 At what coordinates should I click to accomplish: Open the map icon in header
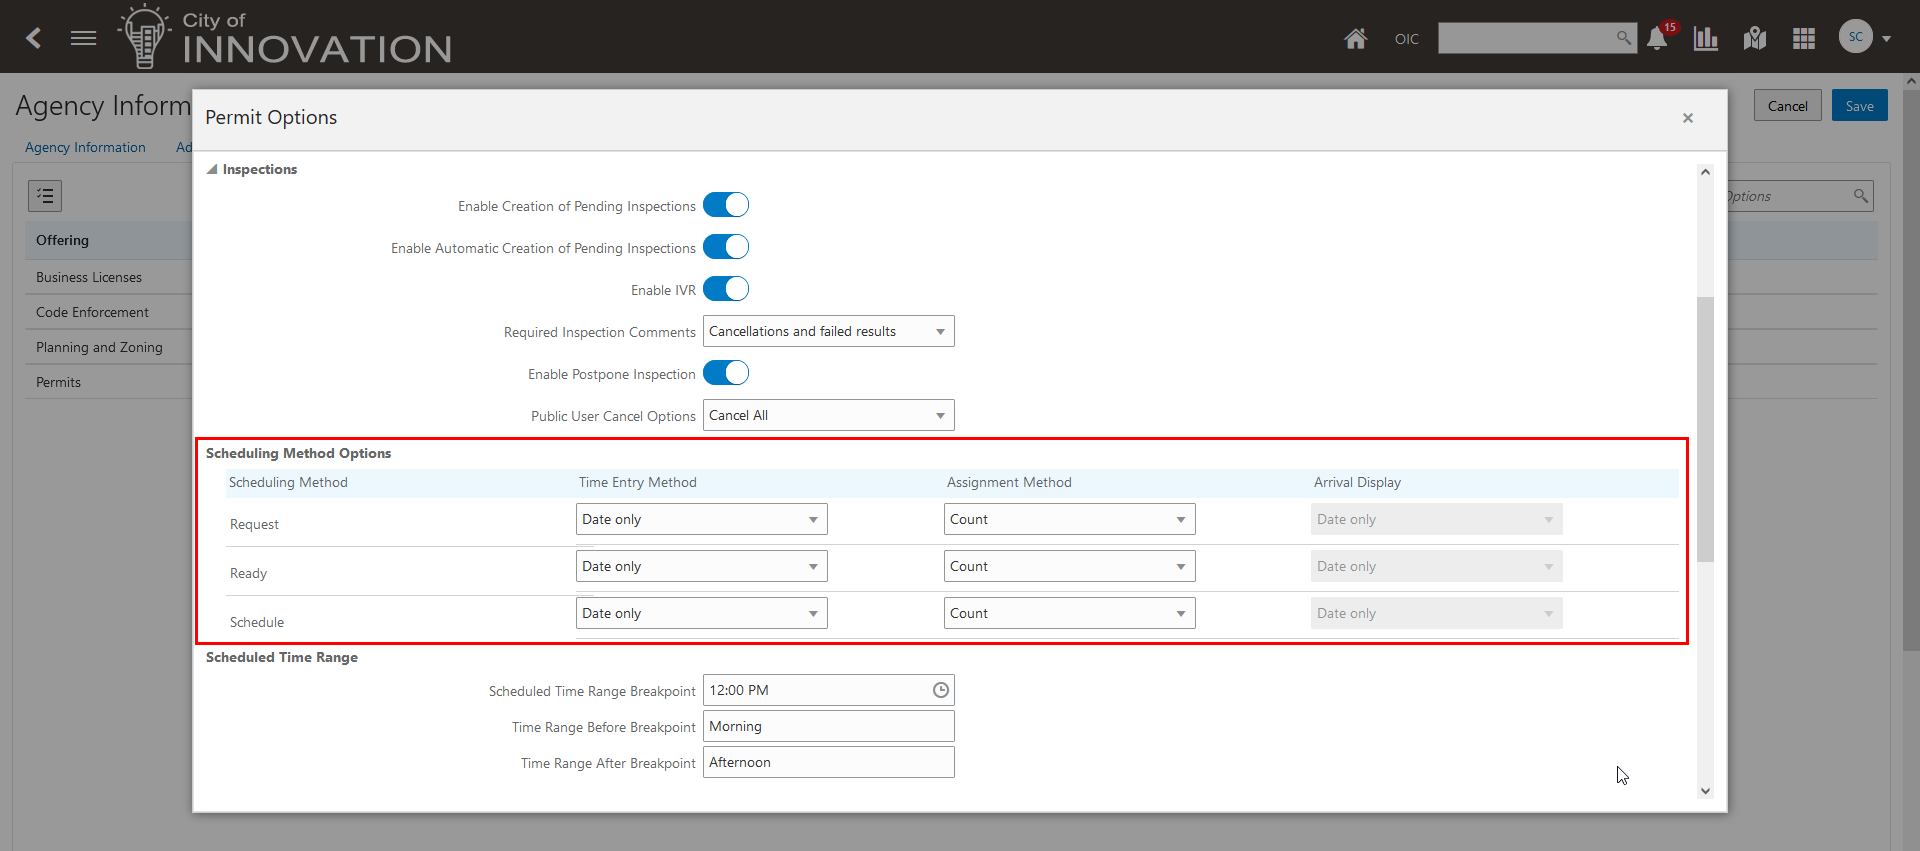(1755, 38)
